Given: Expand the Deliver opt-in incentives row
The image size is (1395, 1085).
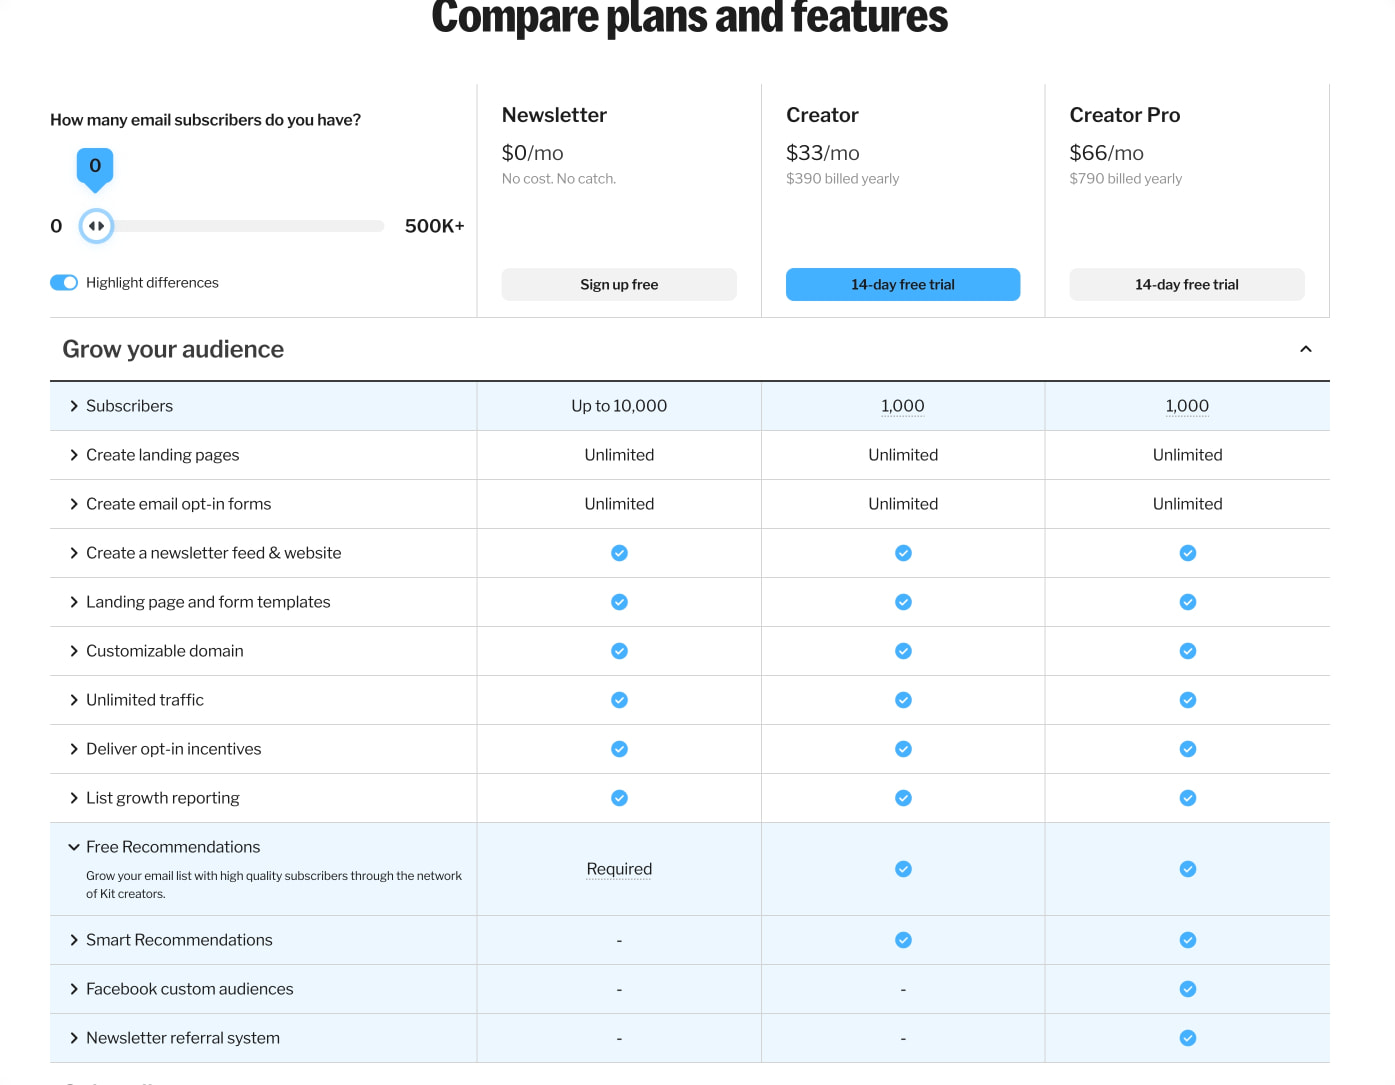Looking at the screenshot, I should point(74,749).
